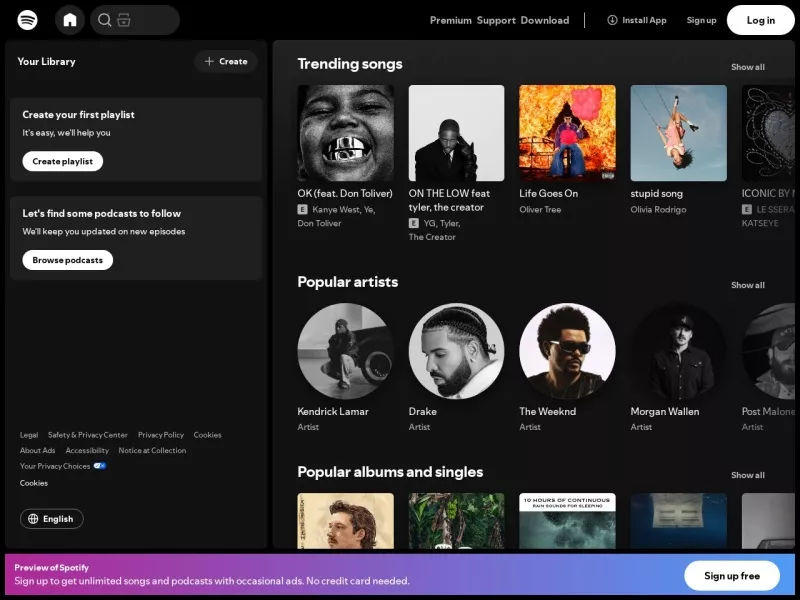Open album cover with mustached man portrait
This screenshot has width=800, height=600.
point(345,521)
